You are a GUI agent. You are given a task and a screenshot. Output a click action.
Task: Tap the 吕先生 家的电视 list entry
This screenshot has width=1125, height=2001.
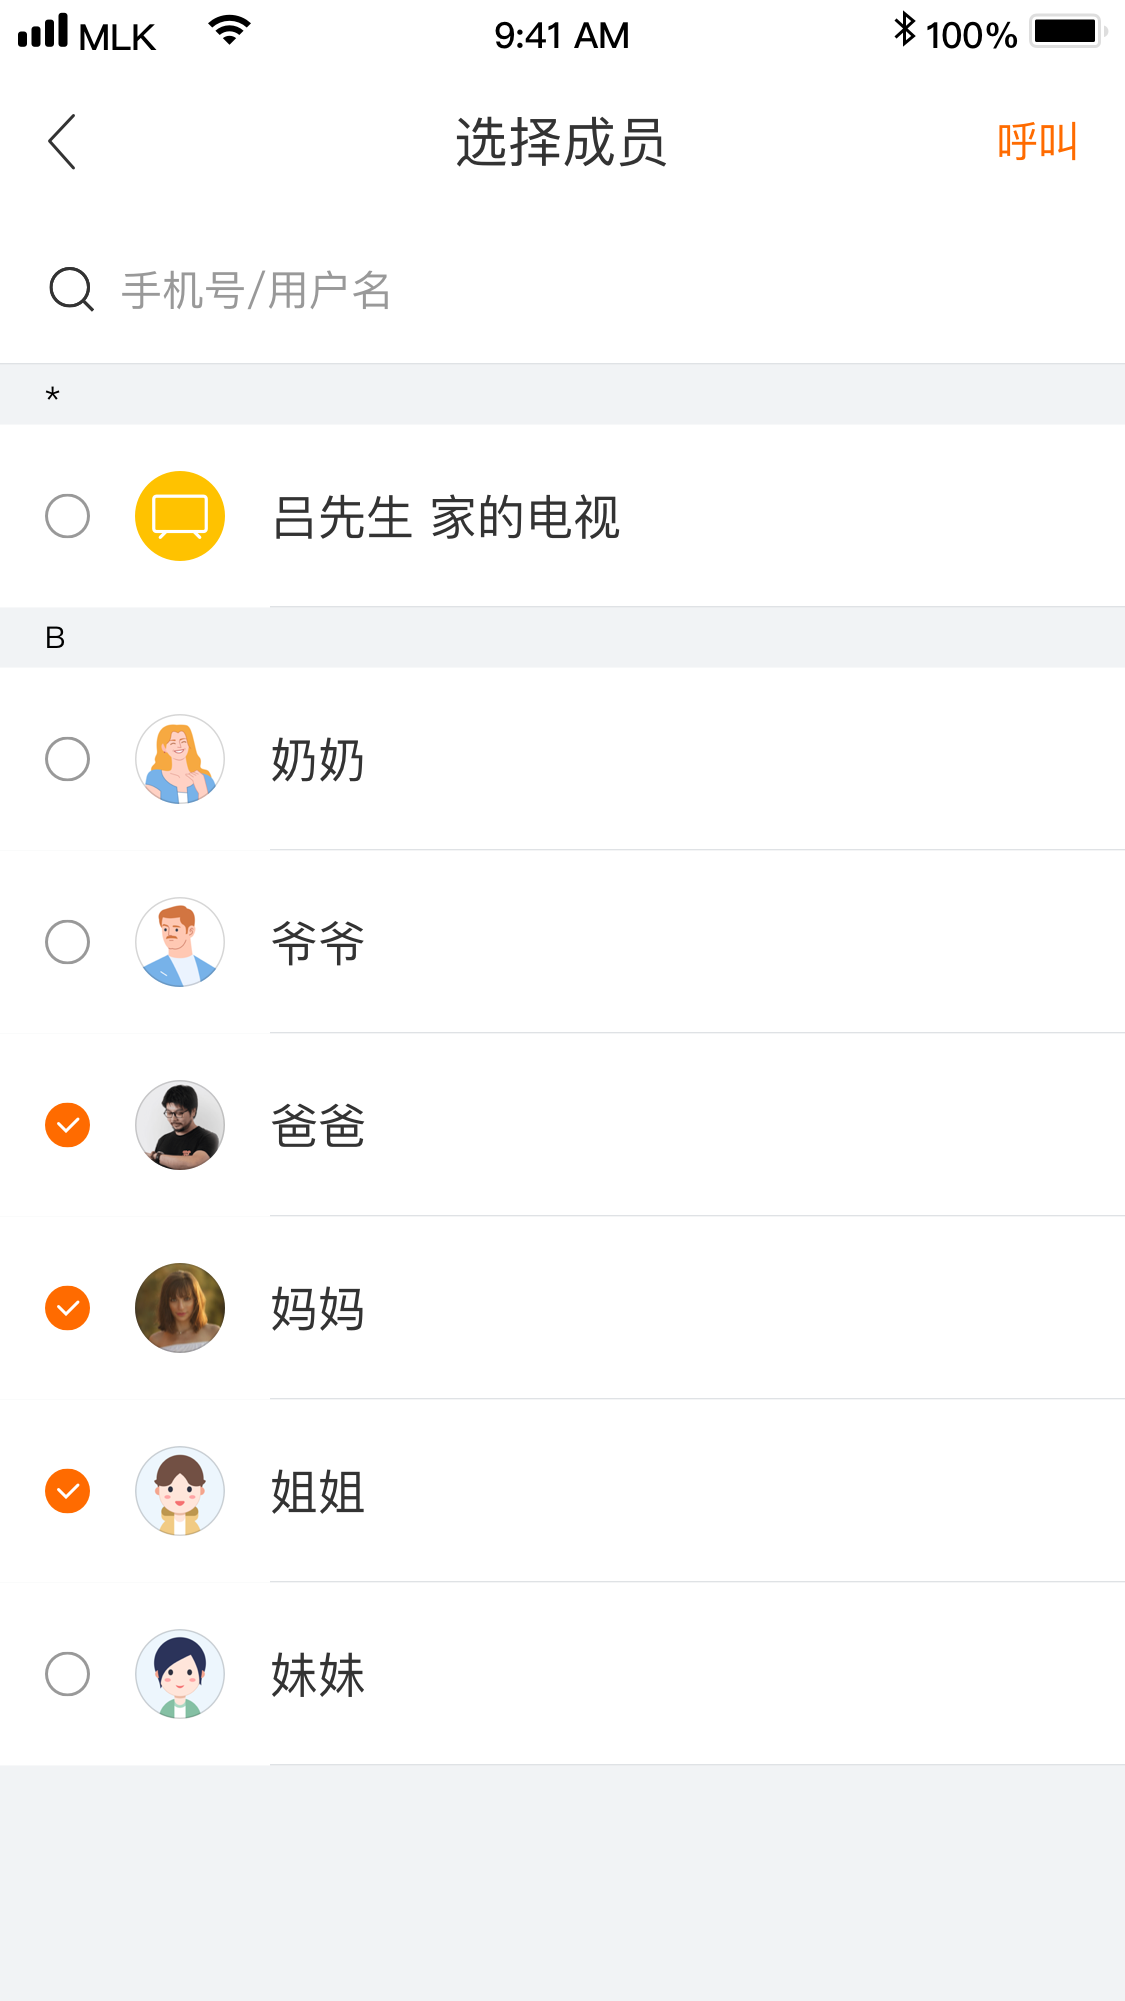point(446,517)
